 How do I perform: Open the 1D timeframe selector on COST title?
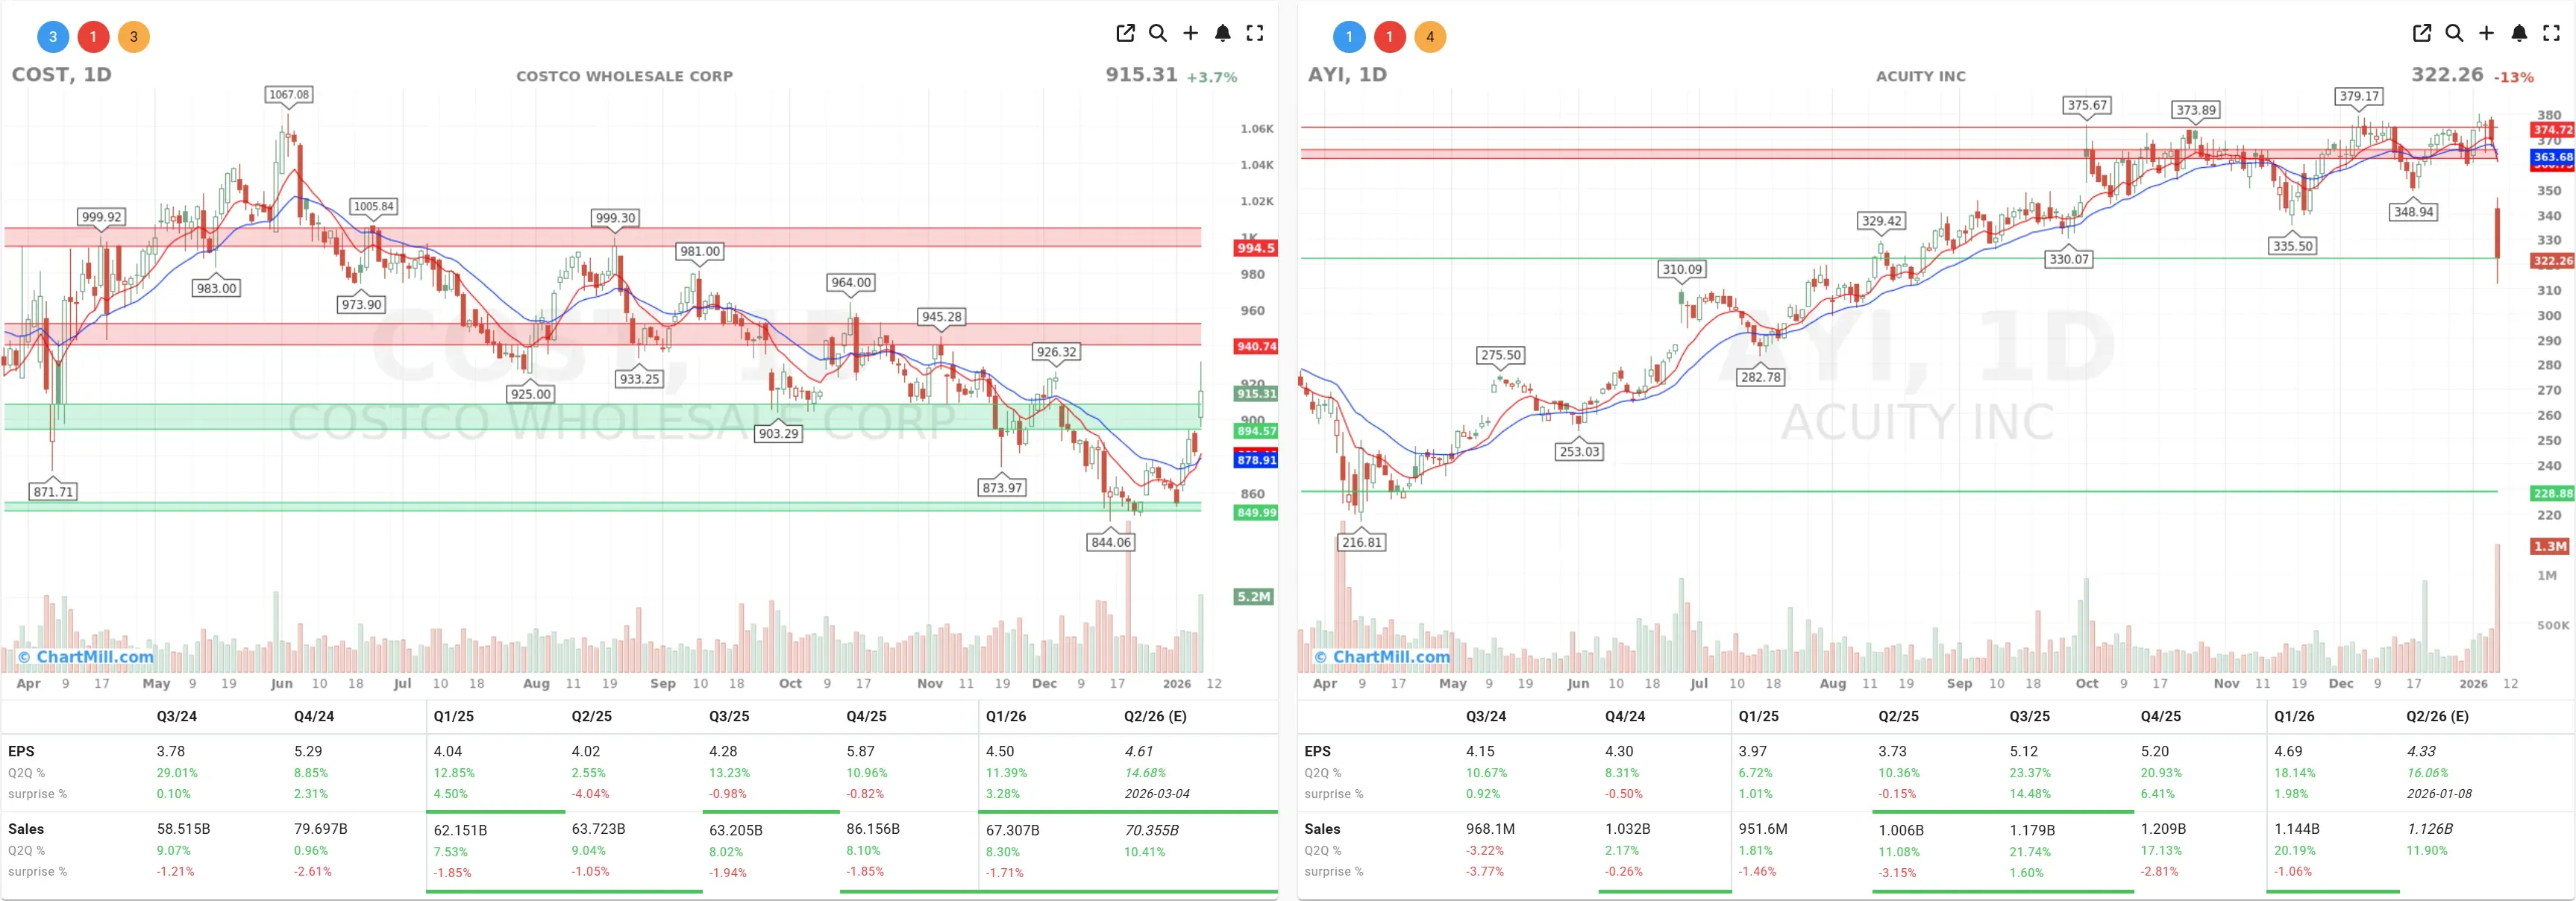click(99, 74)
